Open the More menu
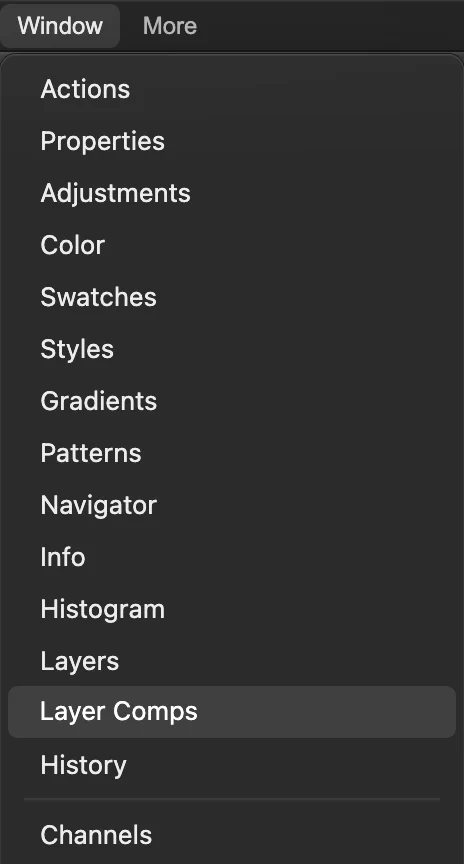Image resolution: width=464 pixels, height=864 pixels. 170,26
